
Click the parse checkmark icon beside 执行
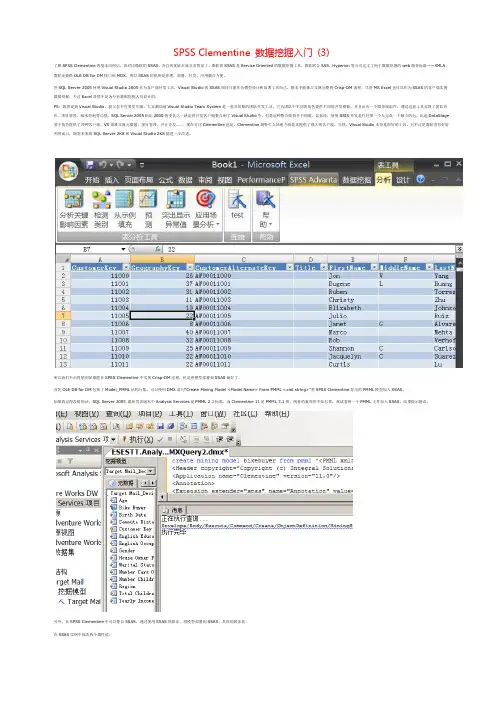tap(160, 439)
